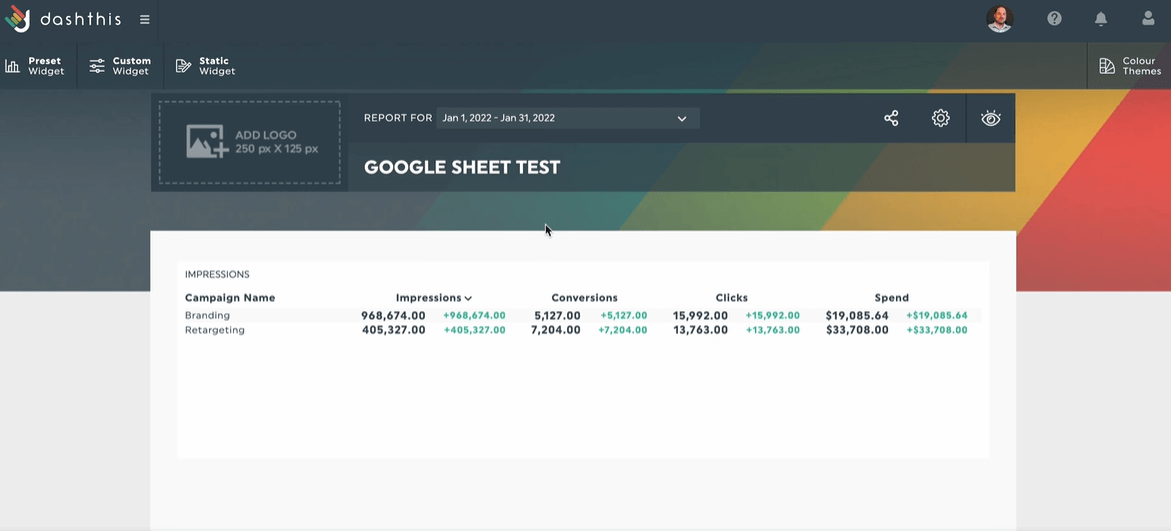Click the Conversions column header
1171x531 pixels.
584,297
